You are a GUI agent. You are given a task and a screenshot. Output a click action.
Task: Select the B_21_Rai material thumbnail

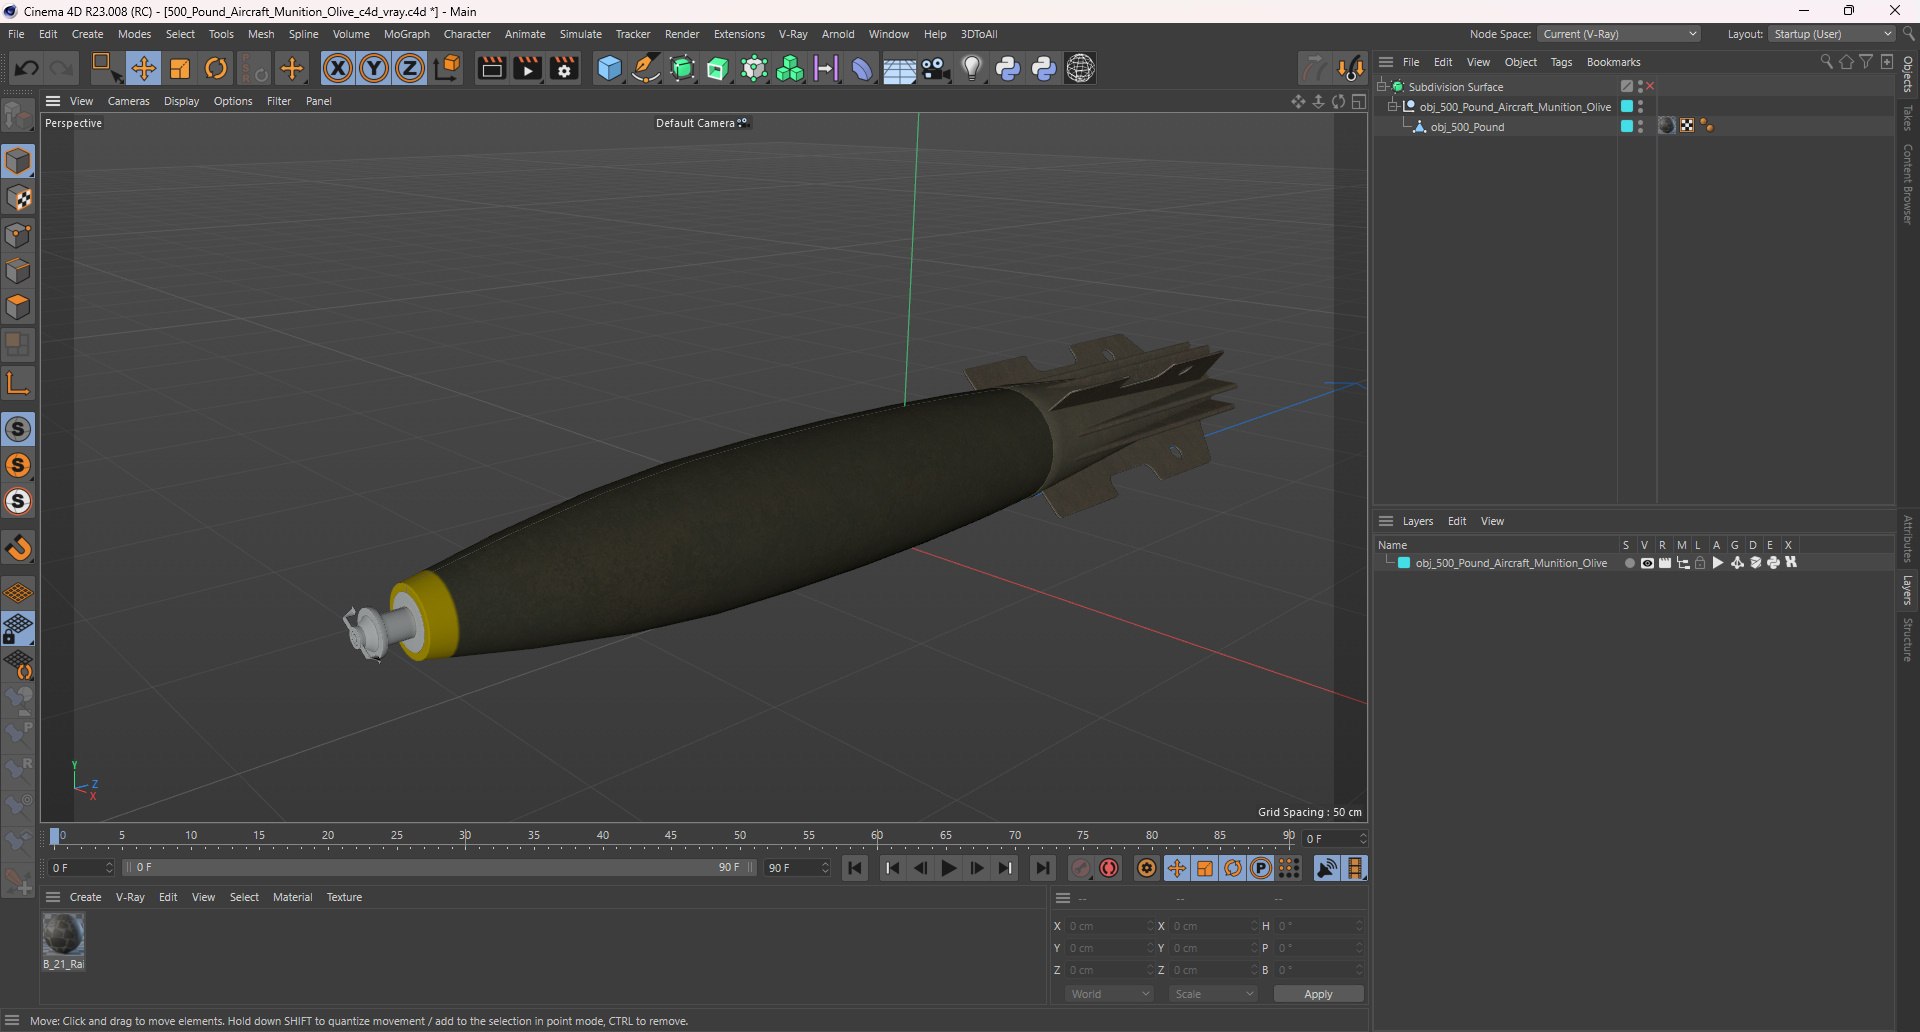[x=63, y=936]
